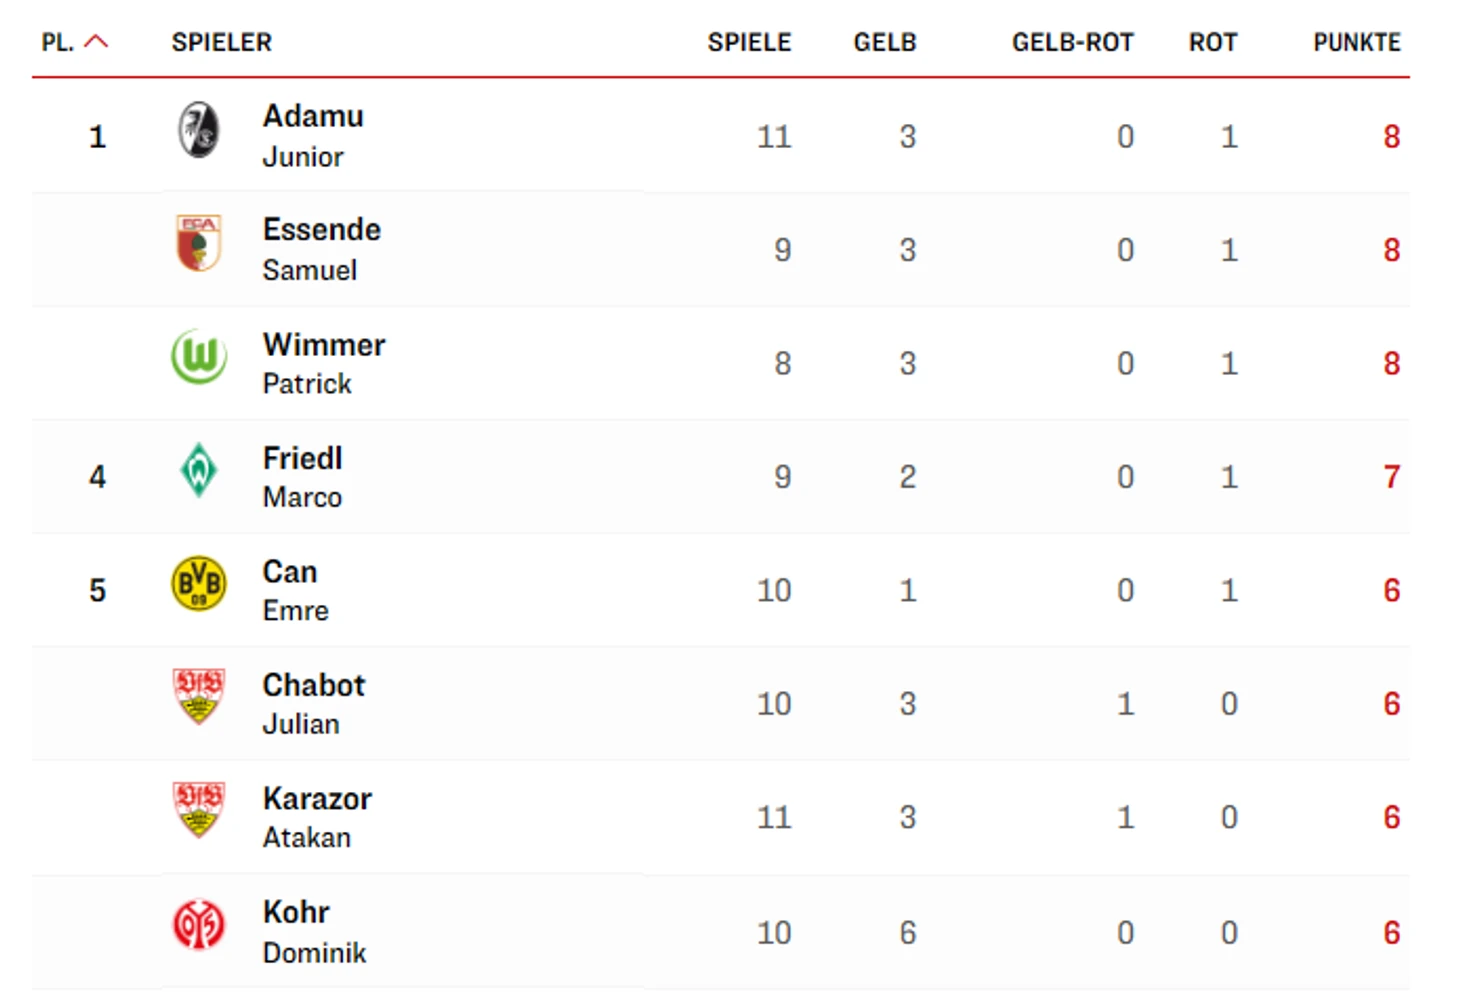
Task: Click the BVB Dortmund badge
Action: [199, 584]
